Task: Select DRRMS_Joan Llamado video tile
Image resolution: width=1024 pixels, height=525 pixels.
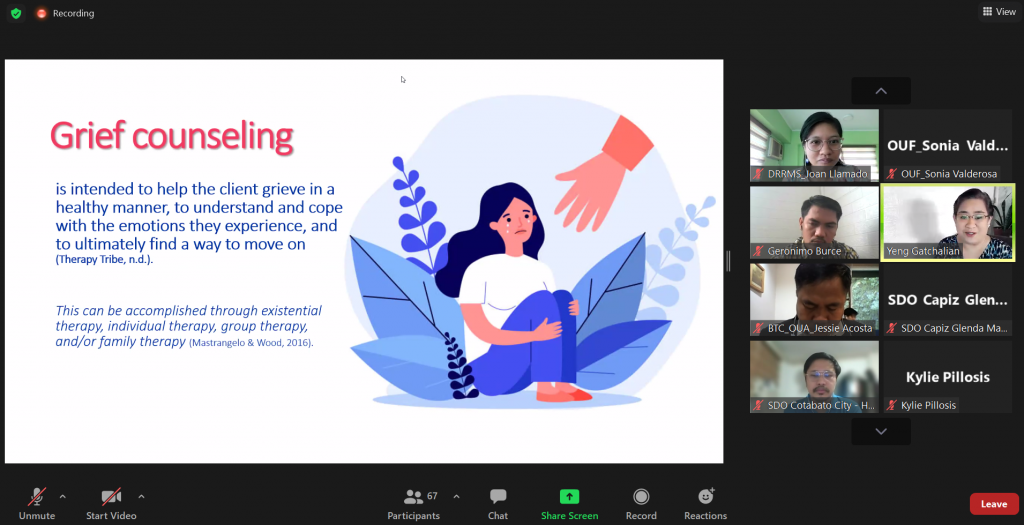Action: tap(814, 145)
